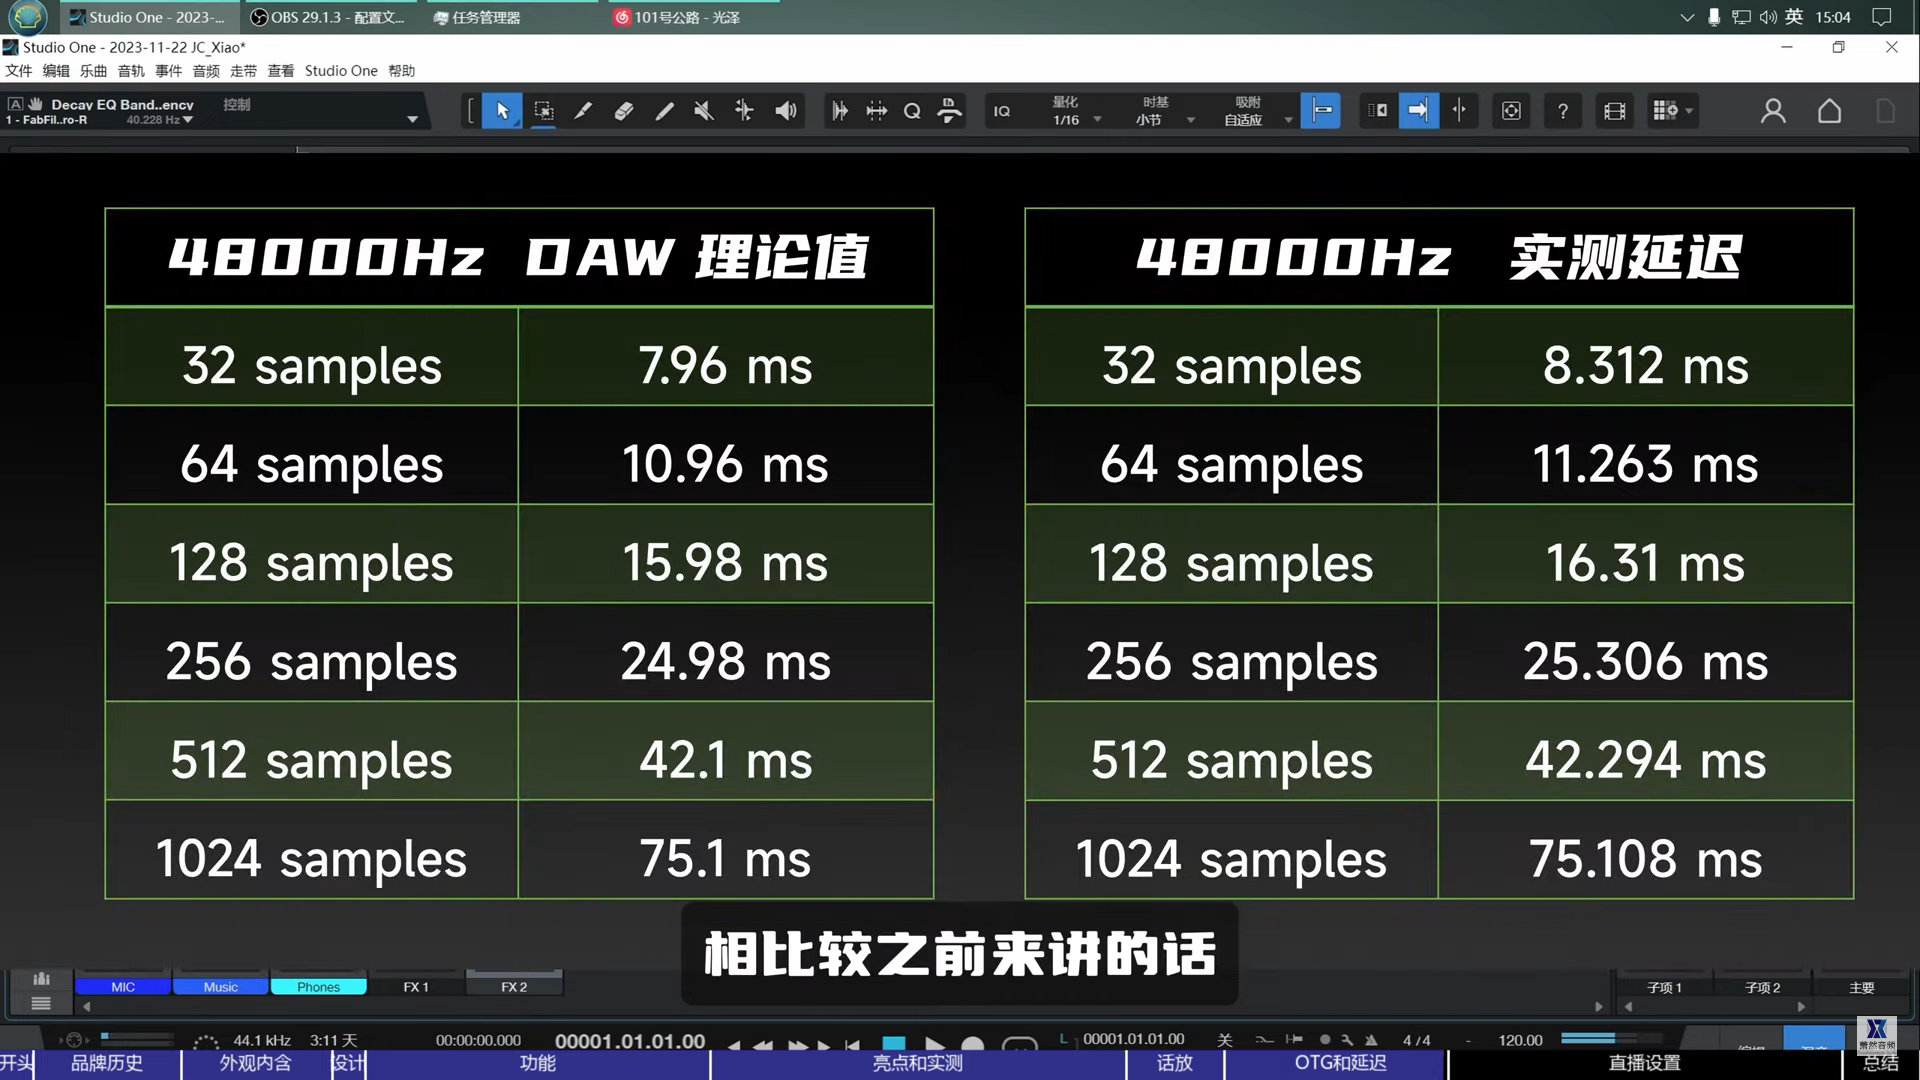Open the timebase 小节 dropdown
This screenshot has height=1080, width=1920.
1190,120
